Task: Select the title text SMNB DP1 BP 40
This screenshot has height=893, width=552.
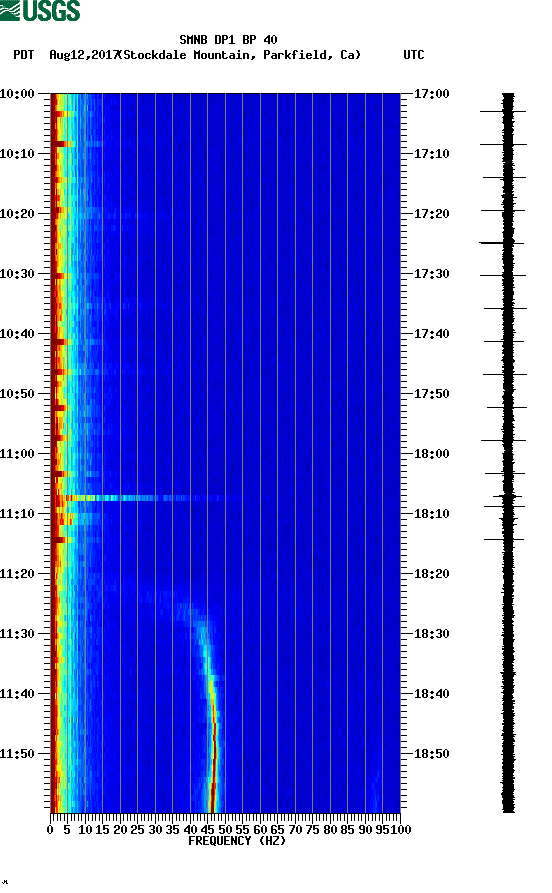Action: click(x=228, y=40)
